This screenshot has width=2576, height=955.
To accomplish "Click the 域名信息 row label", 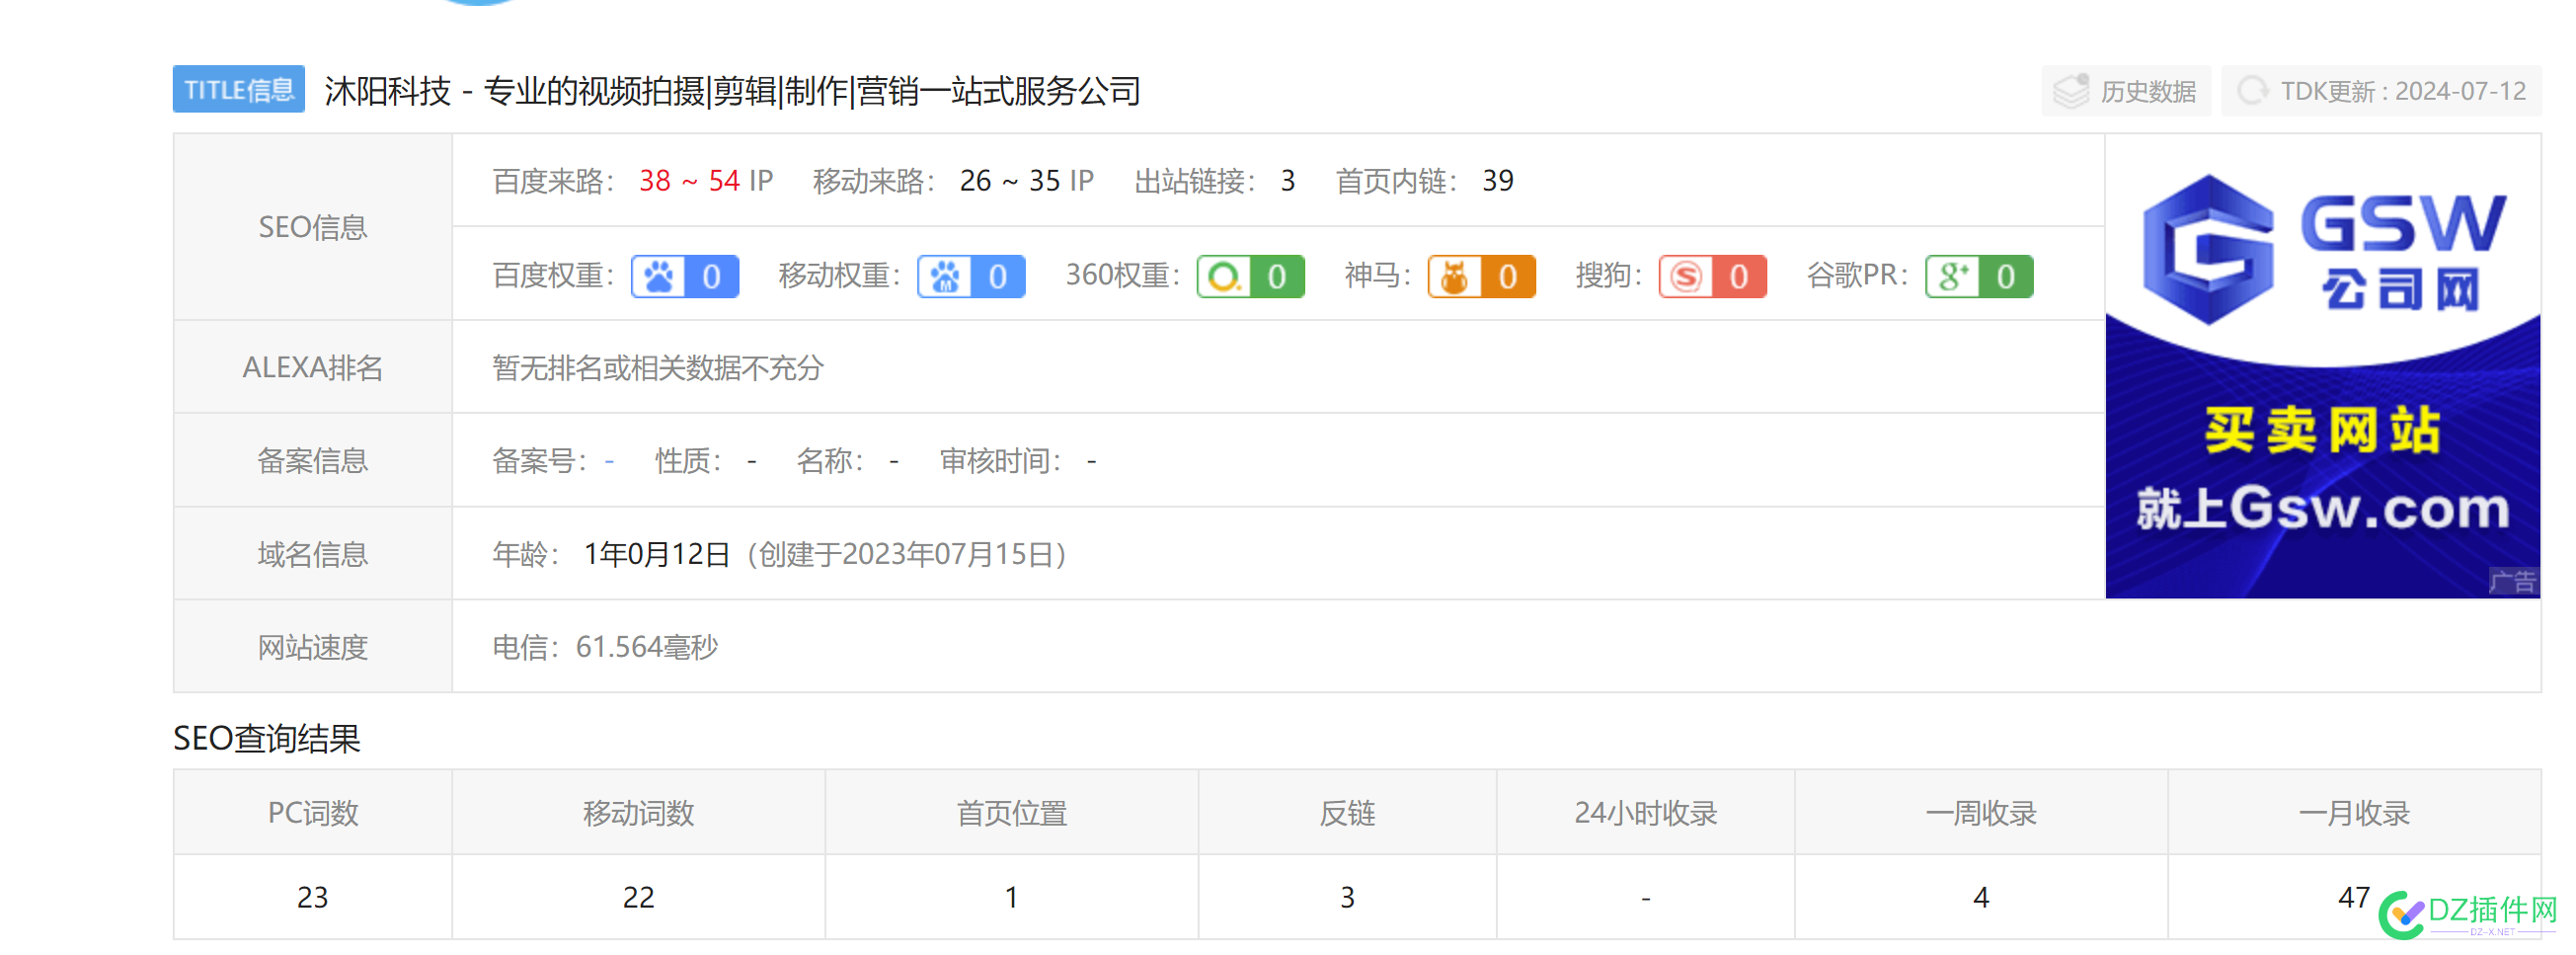I will (x=313, y=554).
